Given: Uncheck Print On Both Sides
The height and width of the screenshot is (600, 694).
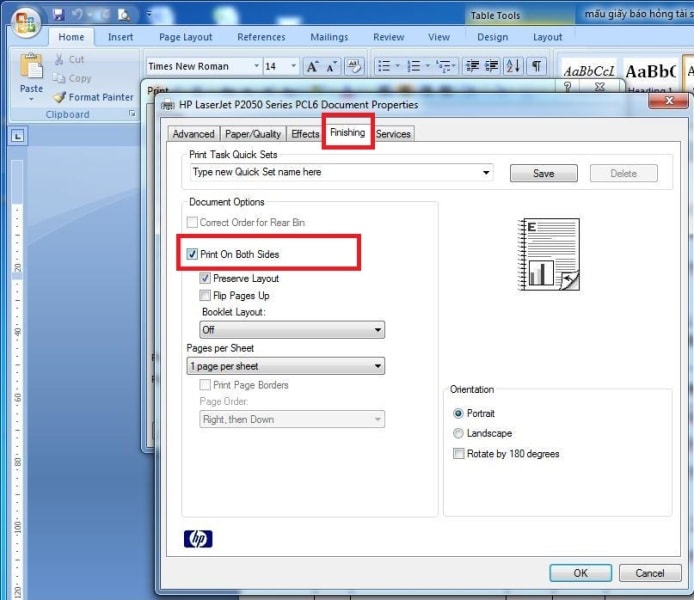Looking at the screenshot, I should [x=192, y=254].
